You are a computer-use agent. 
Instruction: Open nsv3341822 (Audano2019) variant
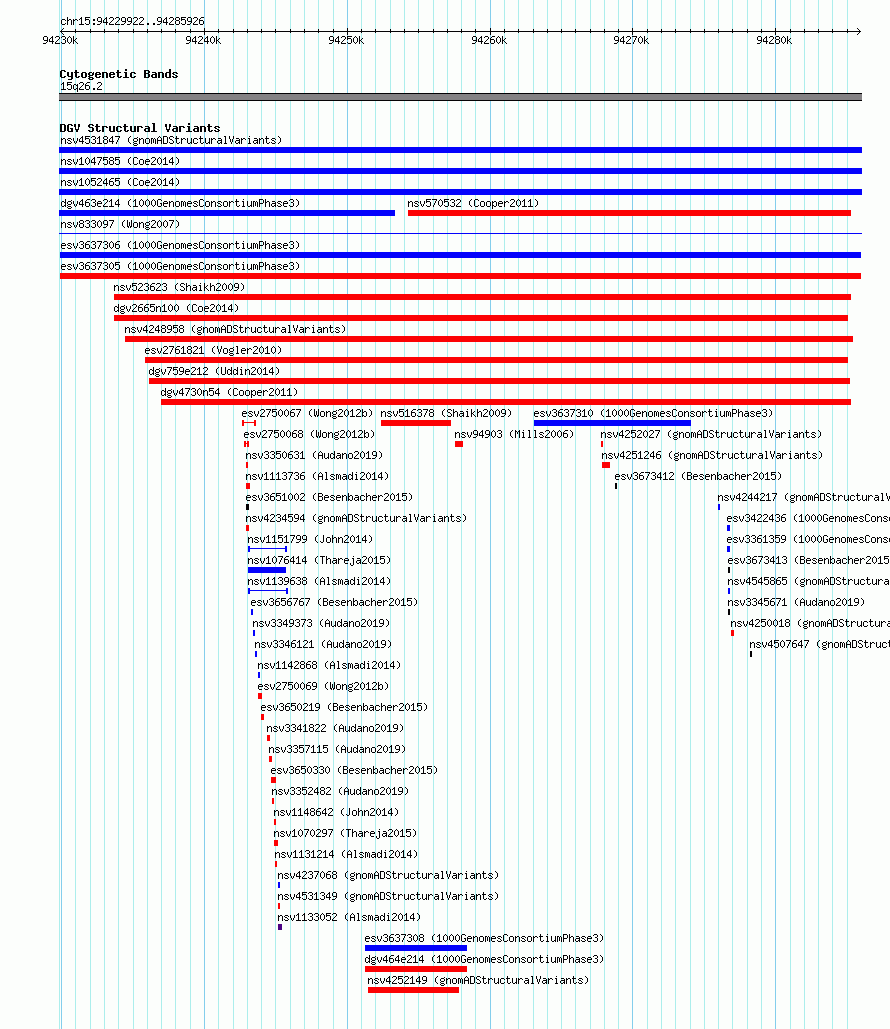pyautogui.click(x=335, y=728)
